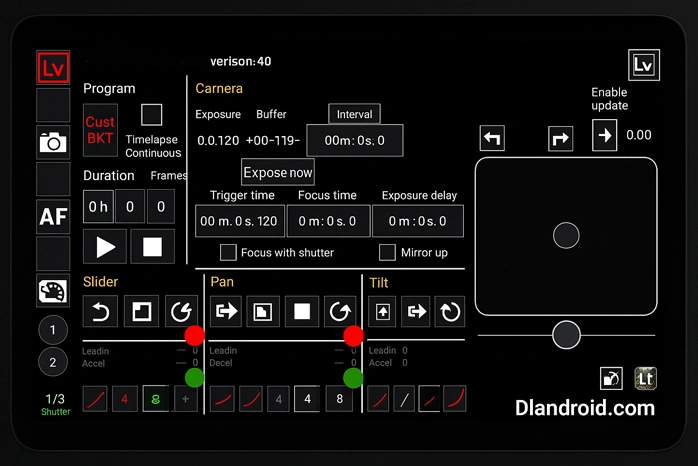The height and width of the screenshot is (466, 698).
Task: Start the program with play button
Action: click(105, 247)
